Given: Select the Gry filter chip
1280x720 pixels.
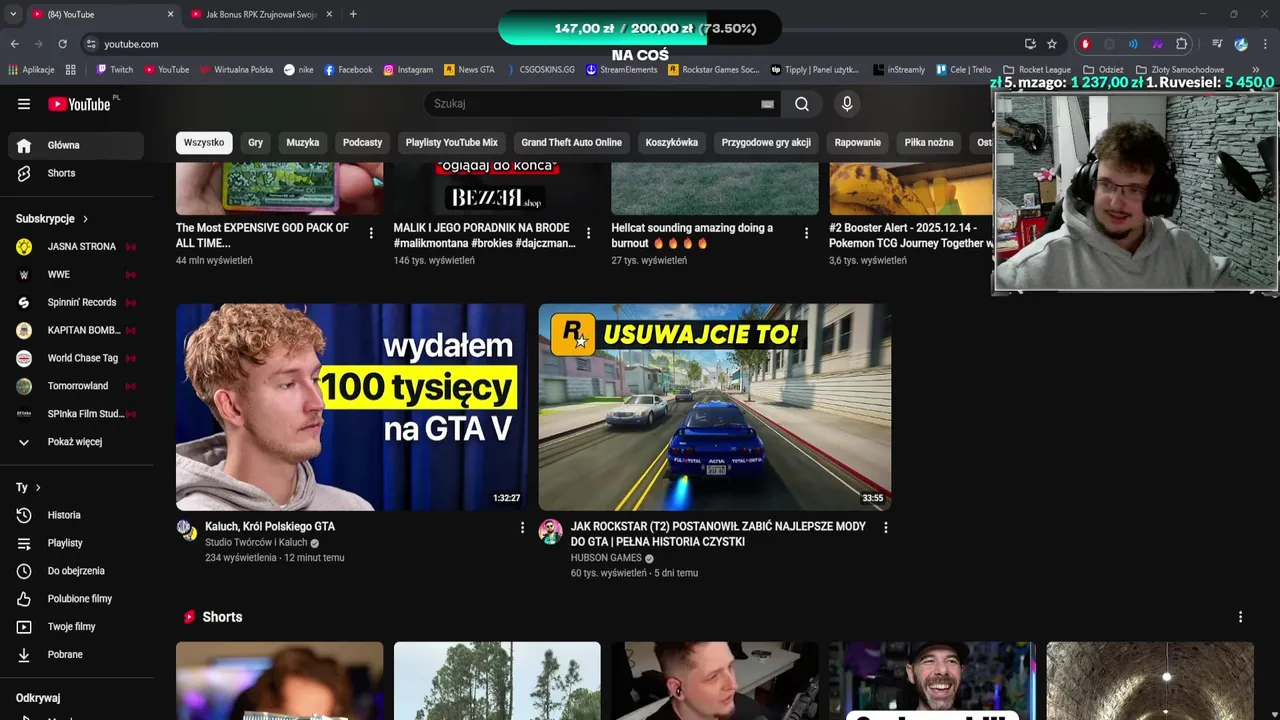Looking at the screenshot, I should click(256, 143).
